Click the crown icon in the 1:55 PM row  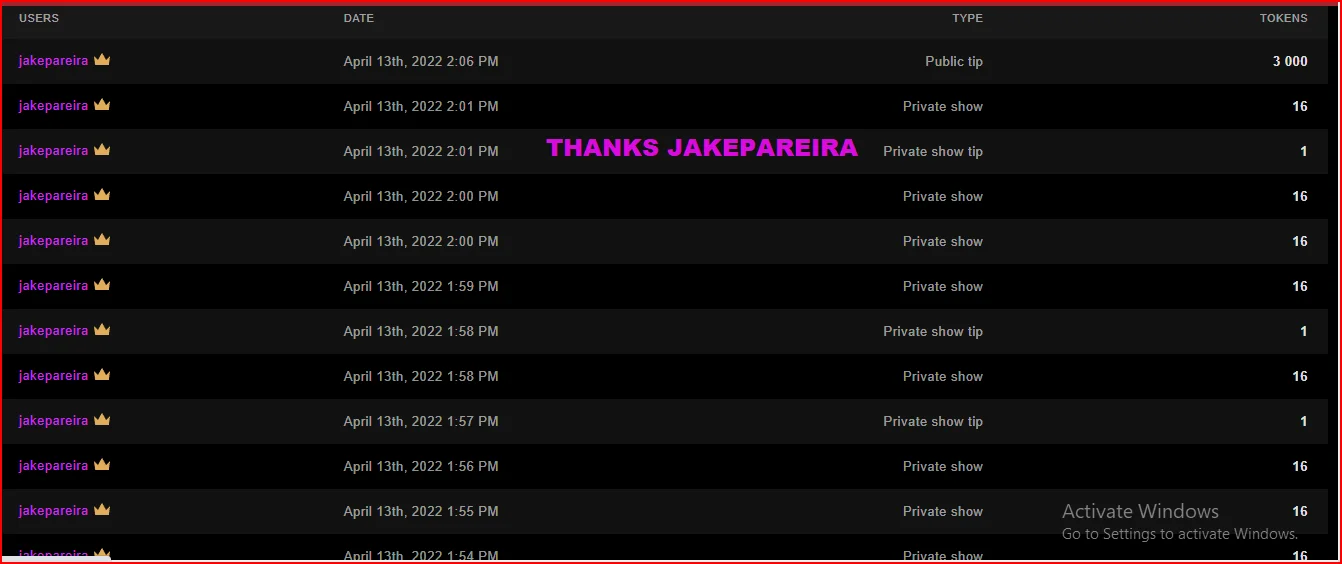(x=102, y=510)
